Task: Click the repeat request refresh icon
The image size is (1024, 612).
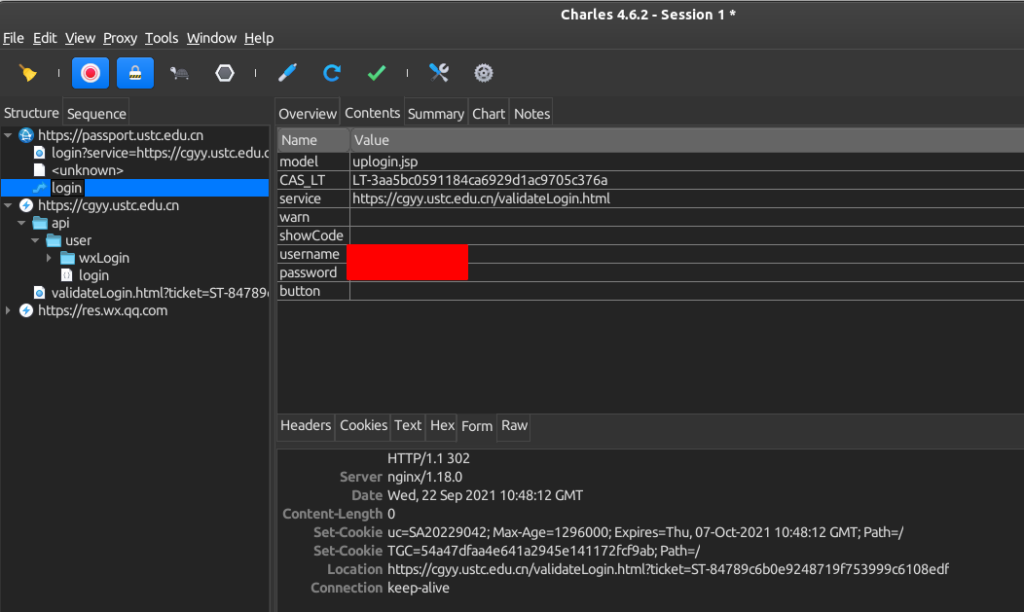Action: [332, 73]
